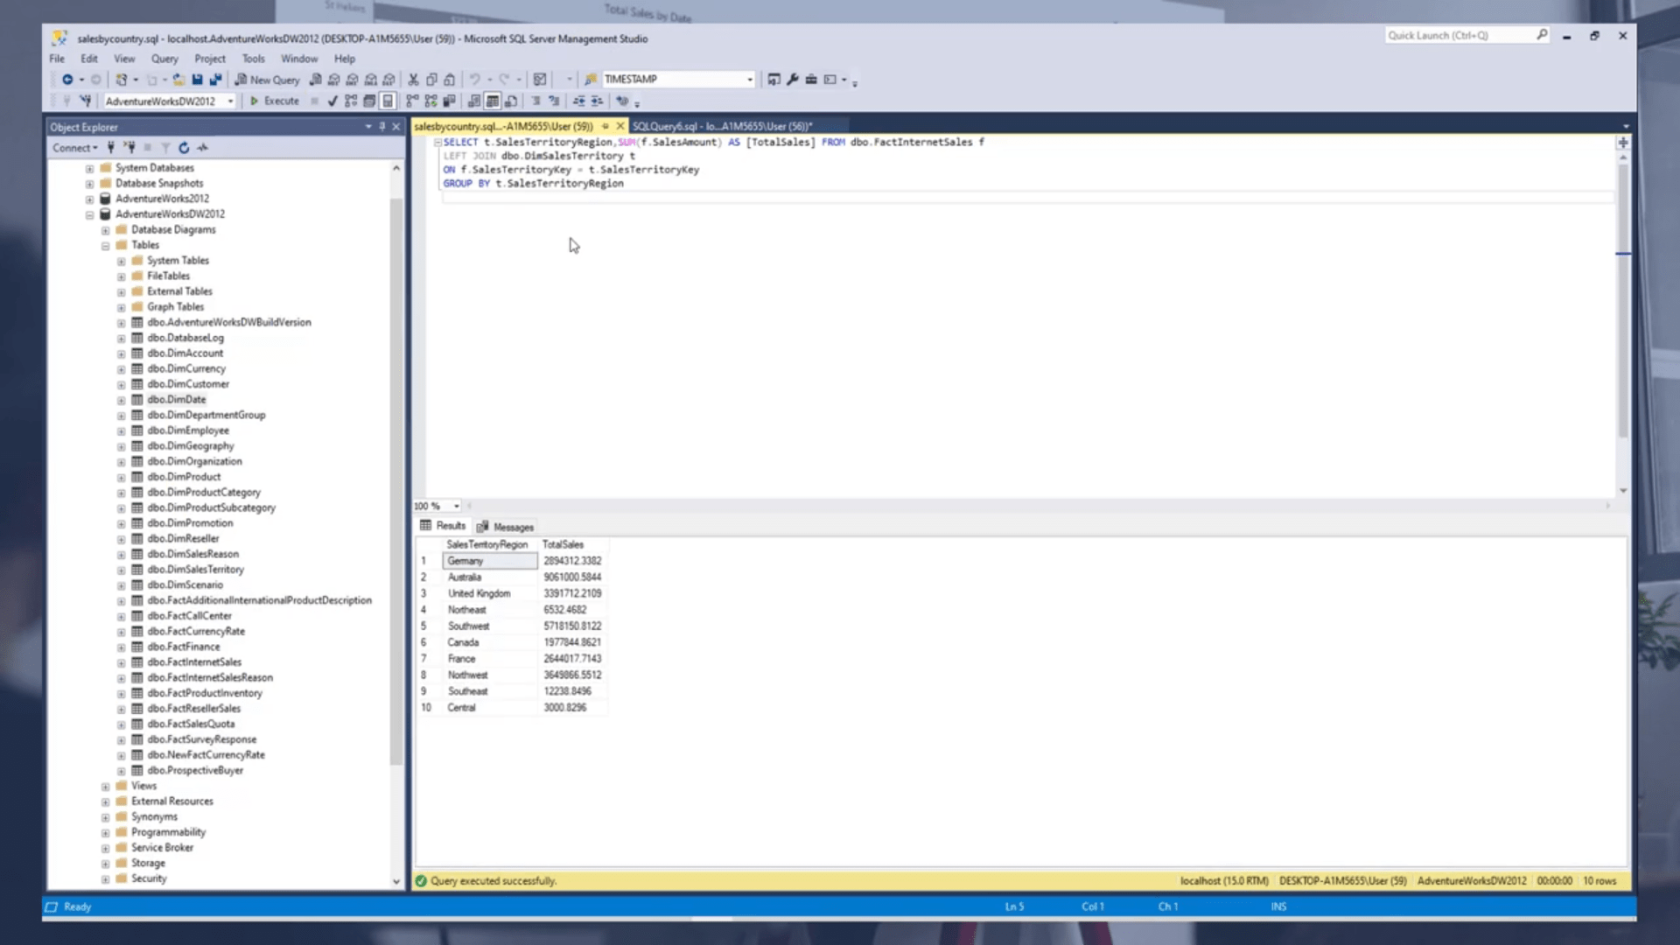Image resolution: width=1680 pixels, height=945 pixels.
Task: Switch to the Messages tab
Action: tap(506, 526)
